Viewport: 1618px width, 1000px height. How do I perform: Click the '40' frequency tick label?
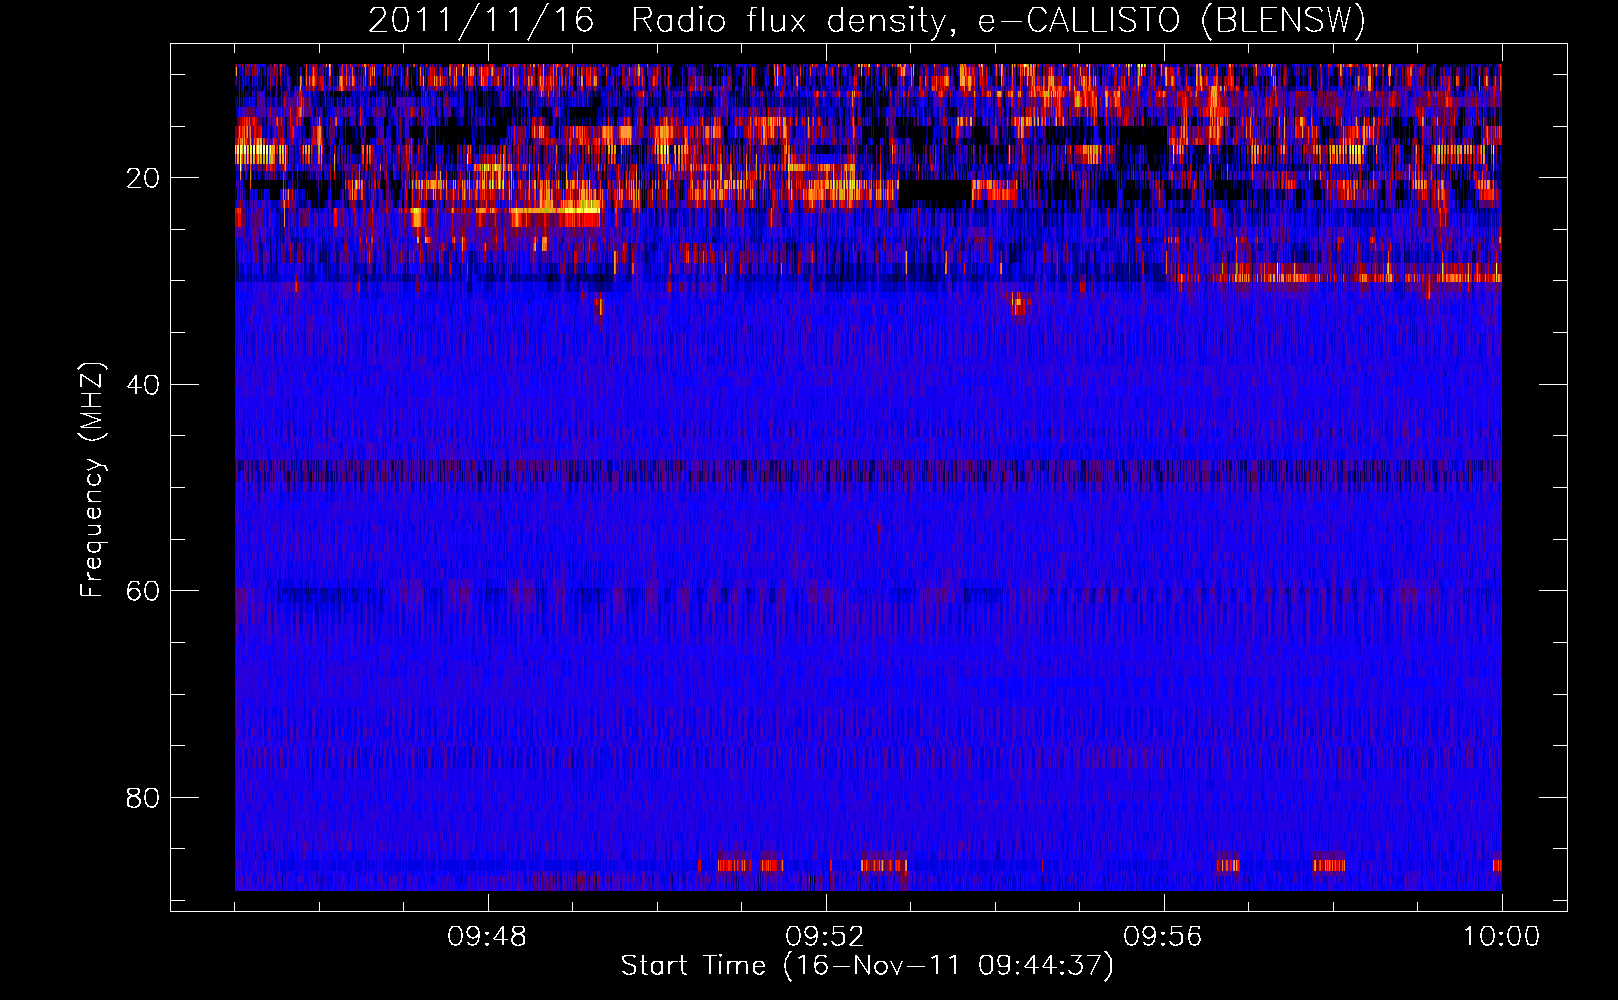[144, 385]
